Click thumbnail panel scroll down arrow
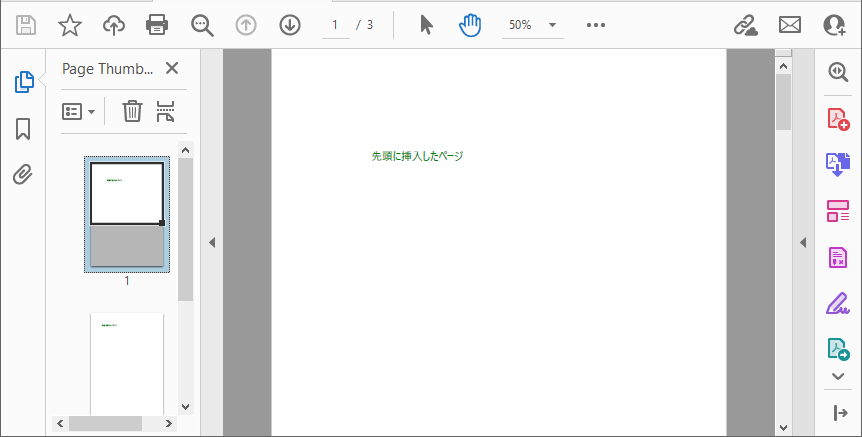 (185, 407)
